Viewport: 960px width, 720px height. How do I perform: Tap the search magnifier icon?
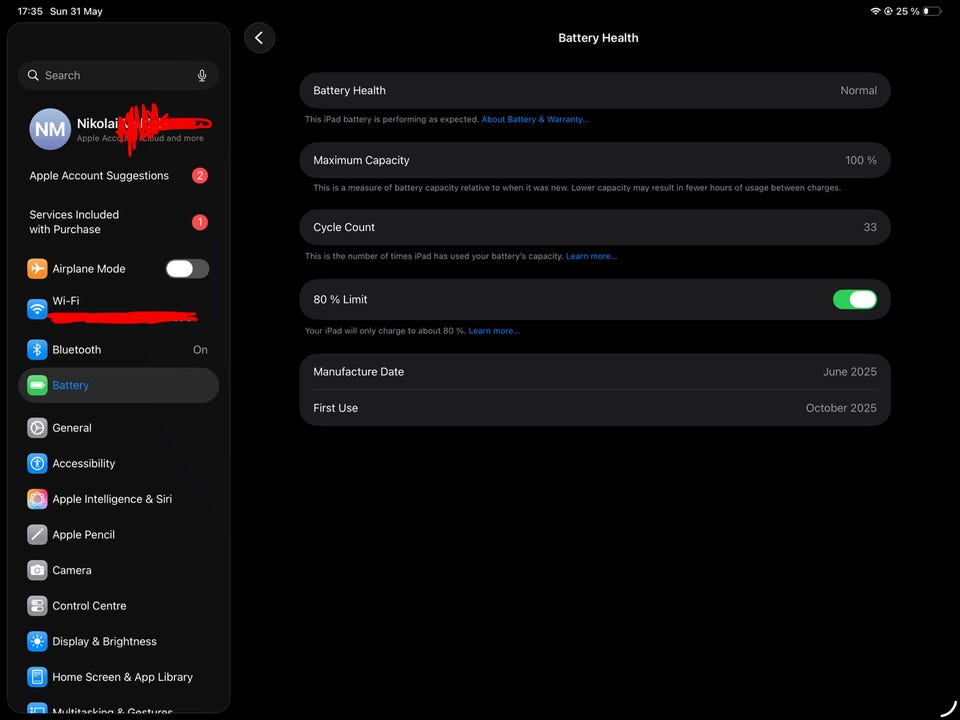coord(33,75)
